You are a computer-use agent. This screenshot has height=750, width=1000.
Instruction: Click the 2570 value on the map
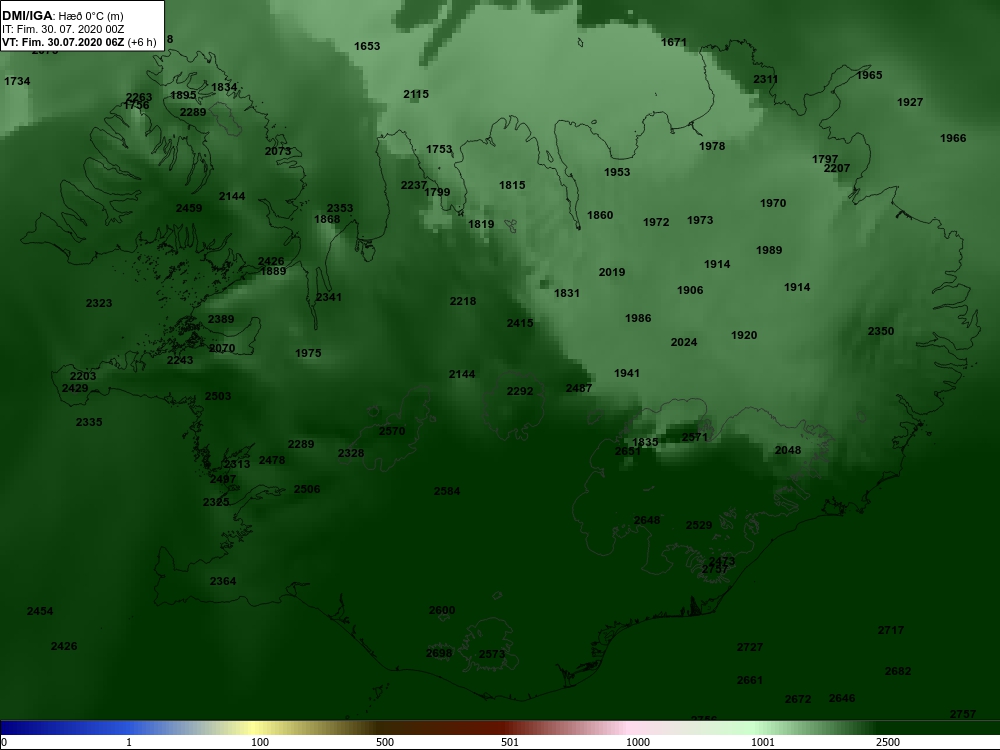(x=392, y=431)
